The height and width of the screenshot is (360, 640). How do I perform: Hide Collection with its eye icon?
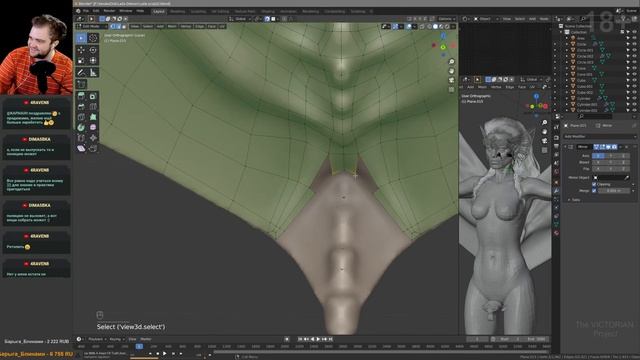point(634,32)
